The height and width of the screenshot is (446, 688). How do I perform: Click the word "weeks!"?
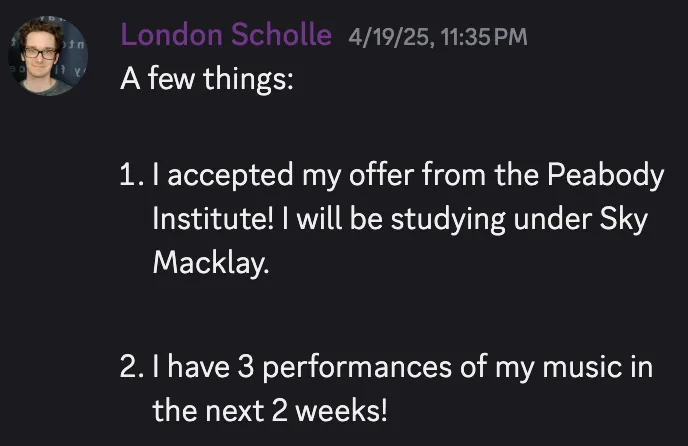[x=341, y=411]
